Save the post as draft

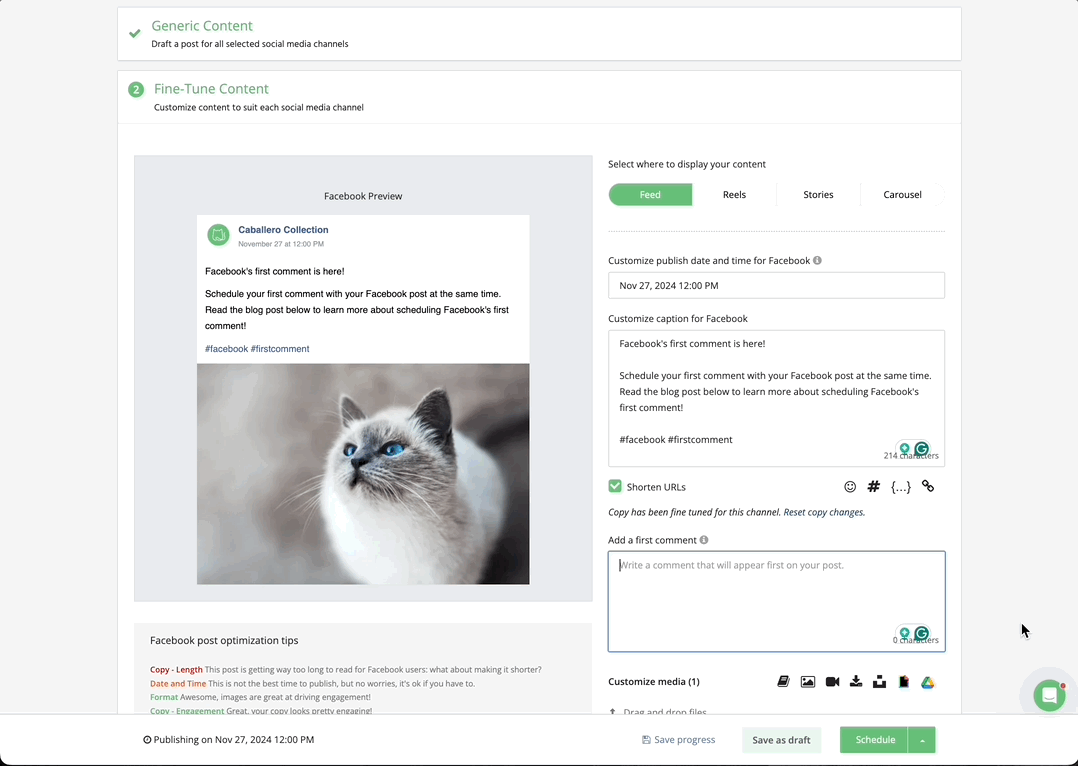coord(781,740)
